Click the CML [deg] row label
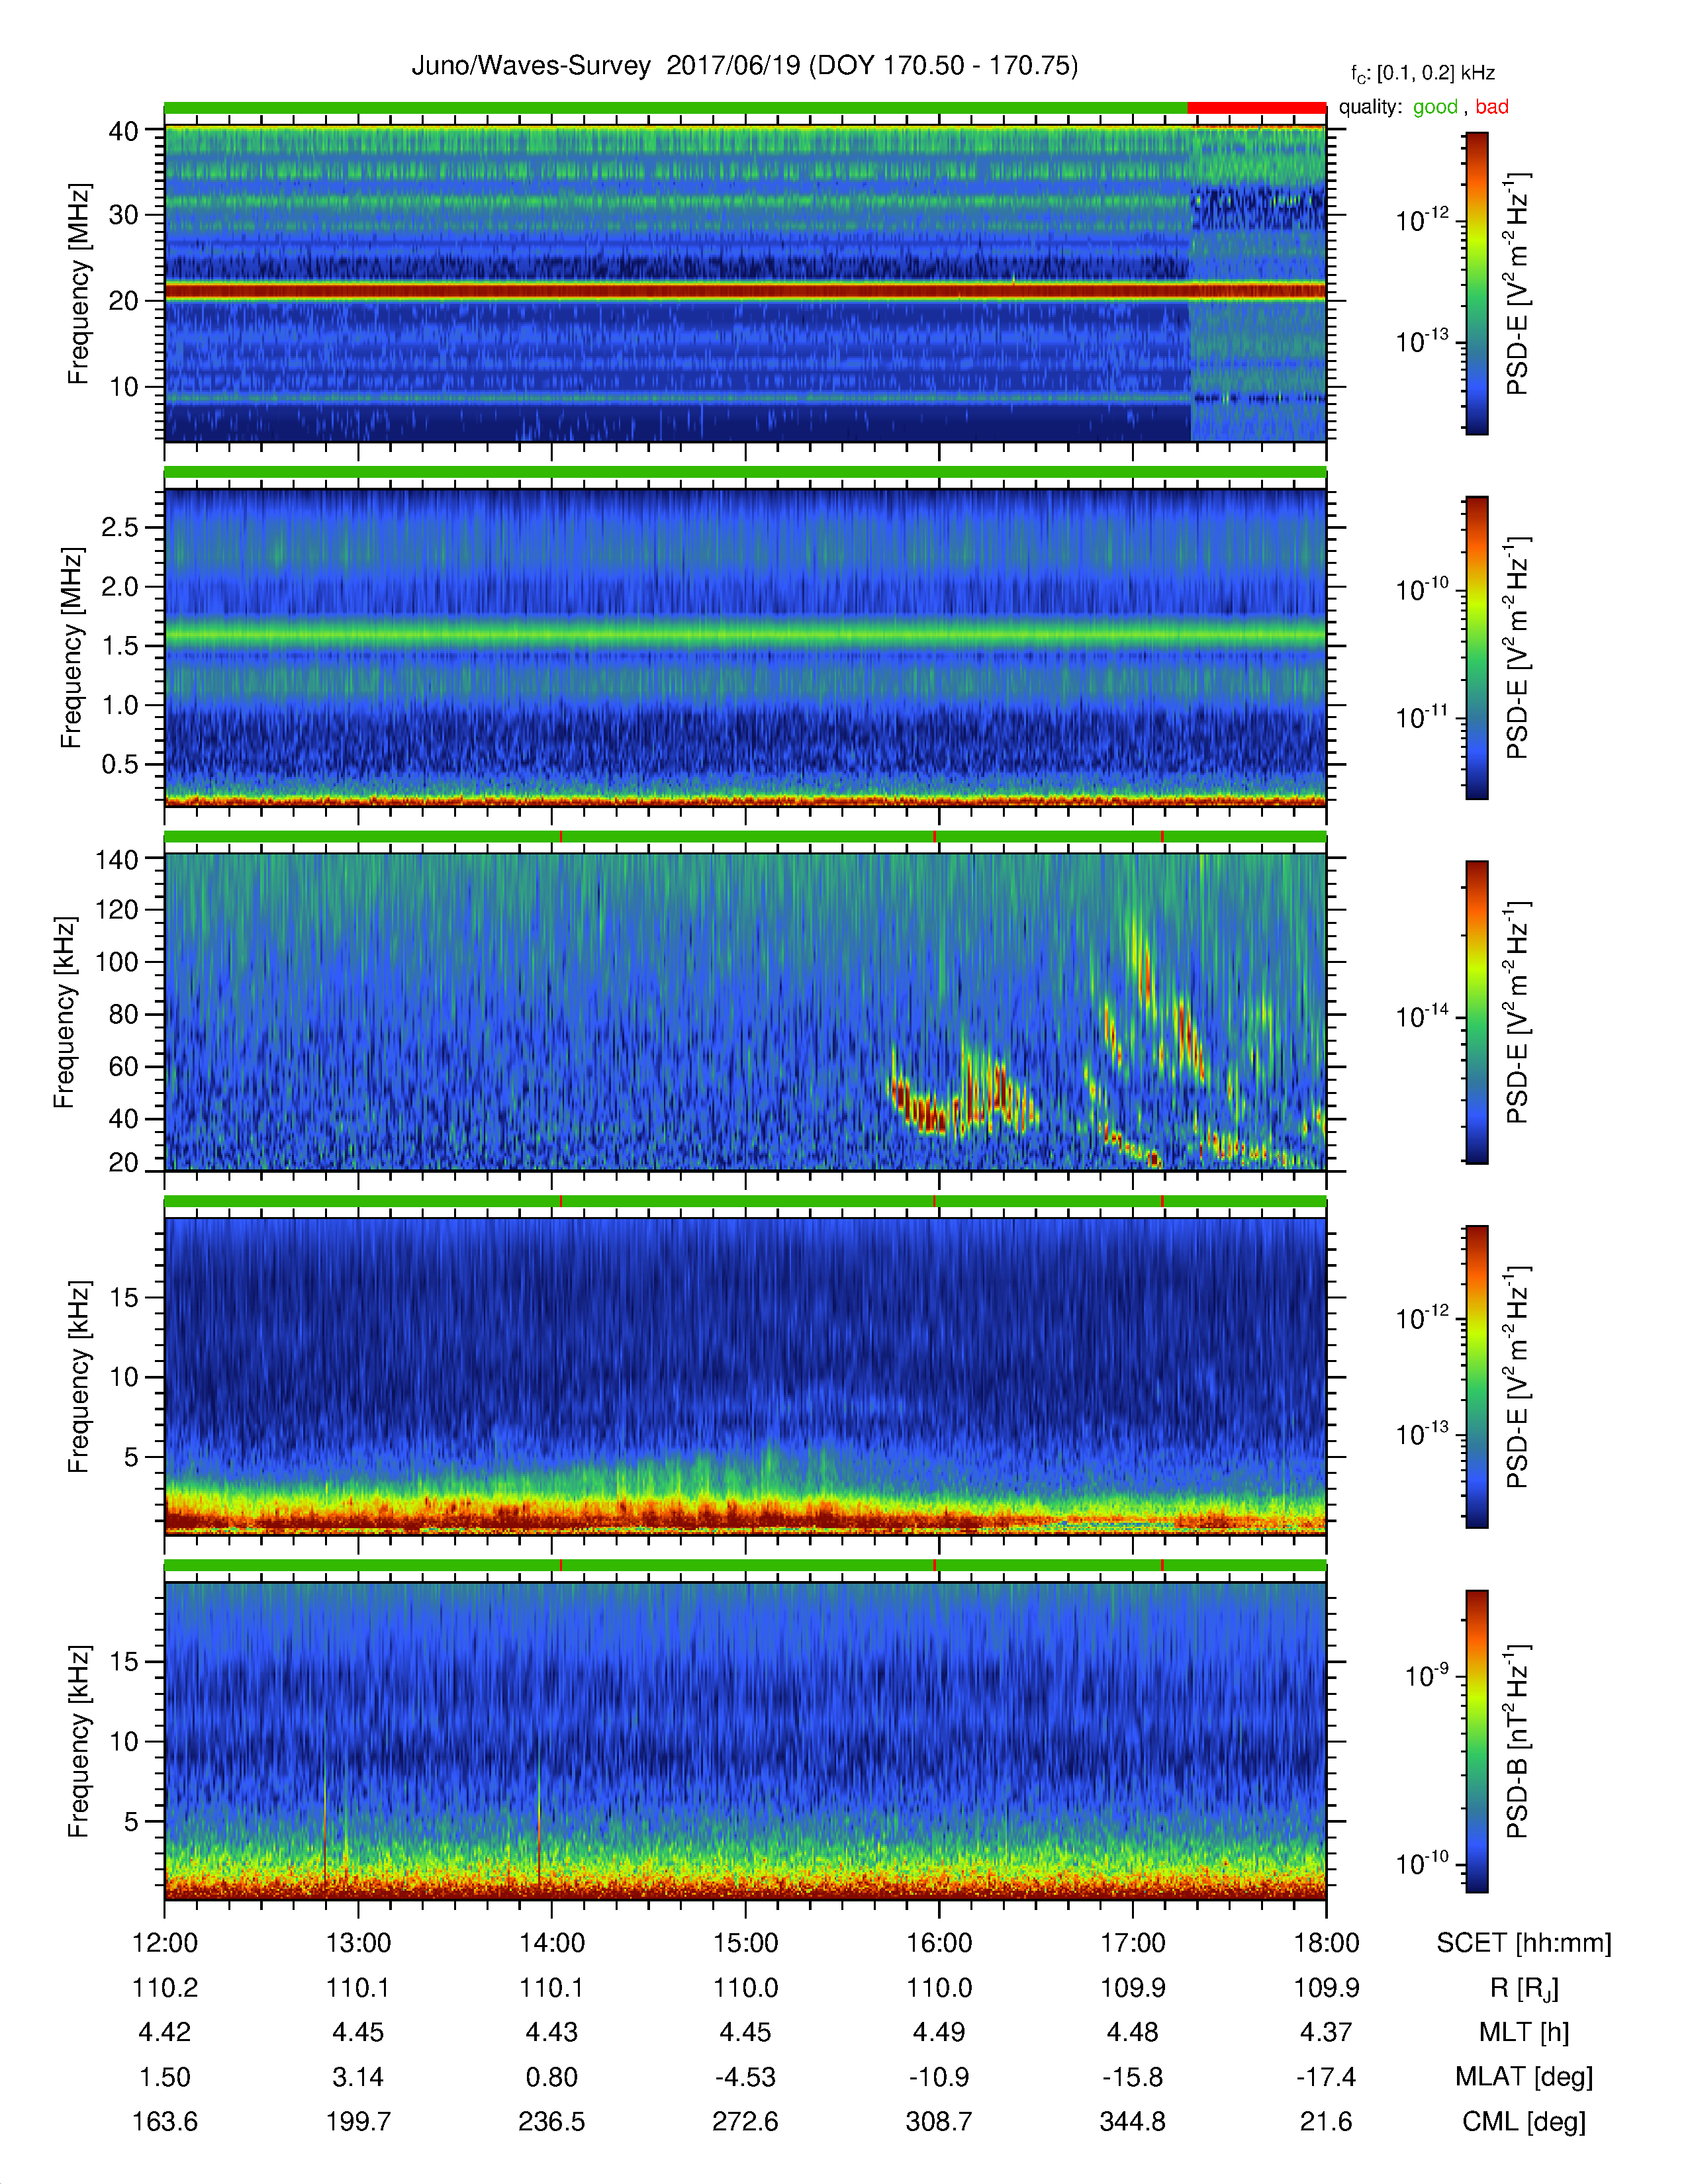1688x2184 pixels. [x=1524, y=2121]
